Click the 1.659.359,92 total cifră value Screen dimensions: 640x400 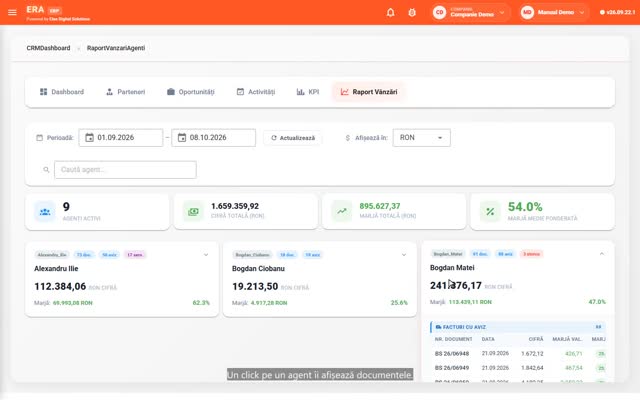click(x=235, y=206)
